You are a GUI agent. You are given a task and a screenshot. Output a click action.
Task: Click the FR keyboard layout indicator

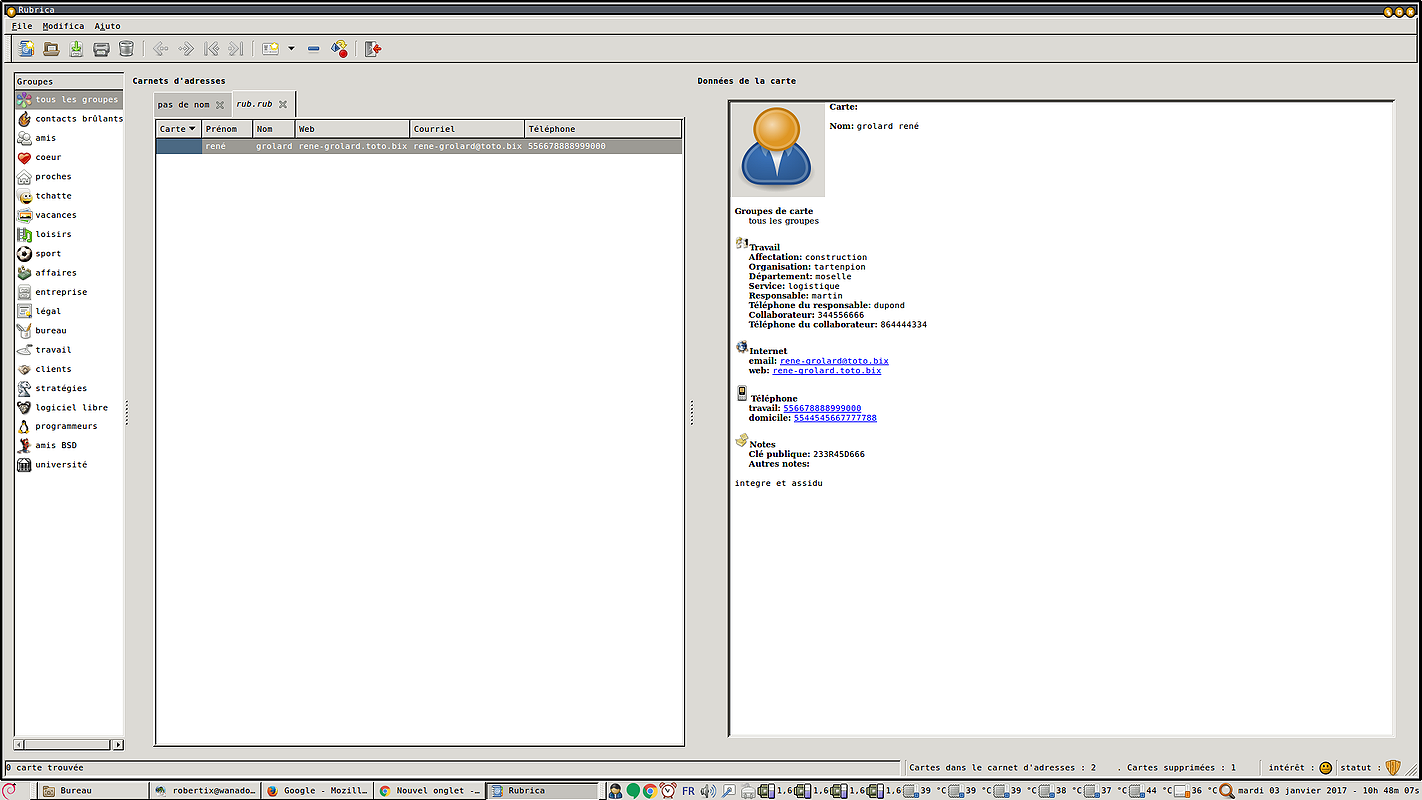click(688, 791)
